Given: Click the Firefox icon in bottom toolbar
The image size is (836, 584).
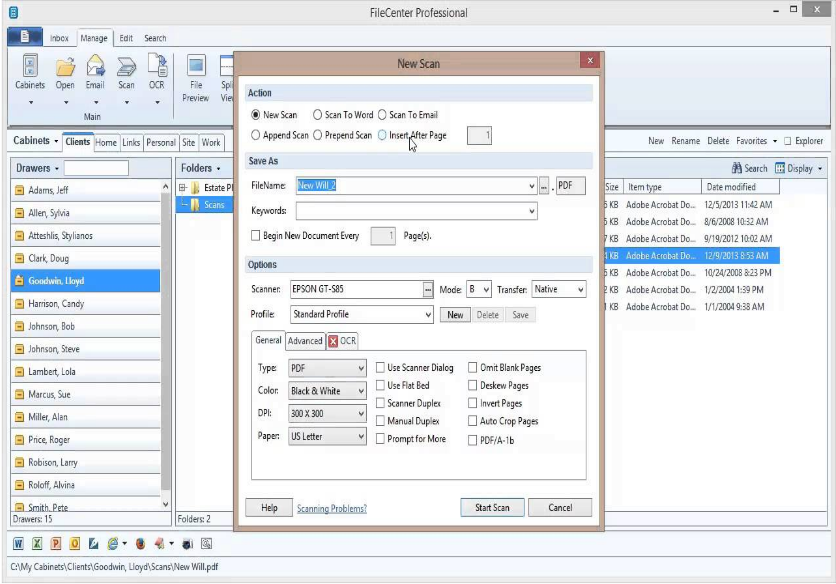Looking at the screenshot, I should pyautogui.click(x=140, y=543).
